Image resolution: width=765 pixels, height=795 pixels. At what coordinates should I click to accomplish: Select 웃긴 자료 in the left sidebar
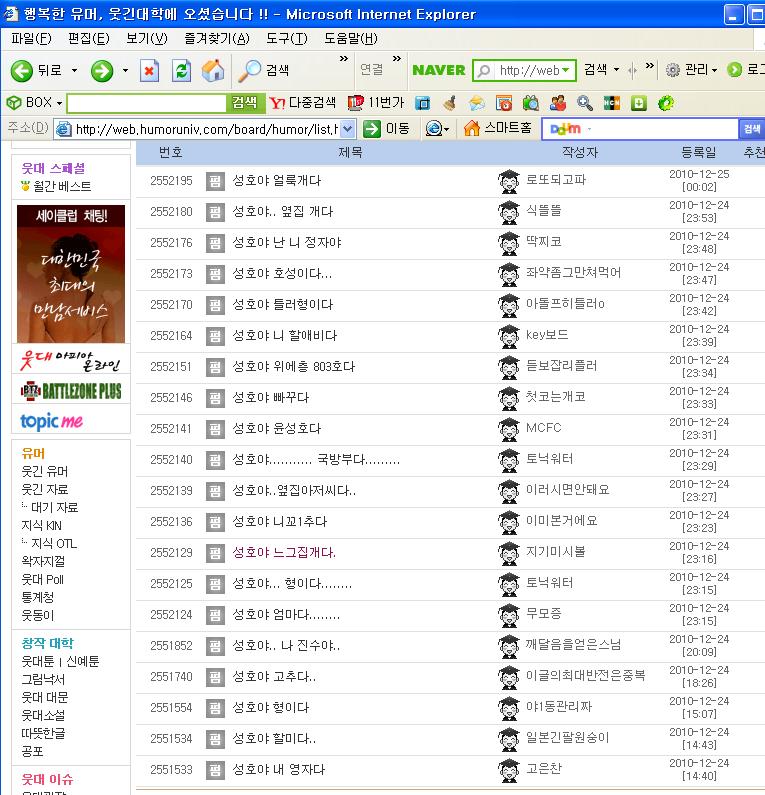(45, 489)
